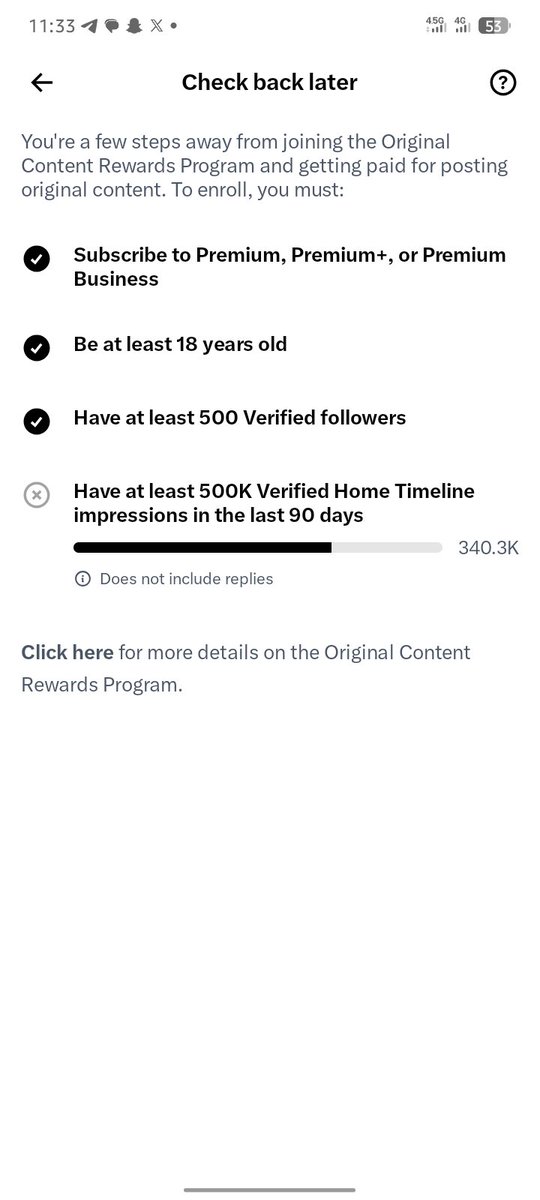Tap the checkmark for 18 years old requirement
Image resolution: width=540 pixels, height=1200 pixels.
(36, 348)
